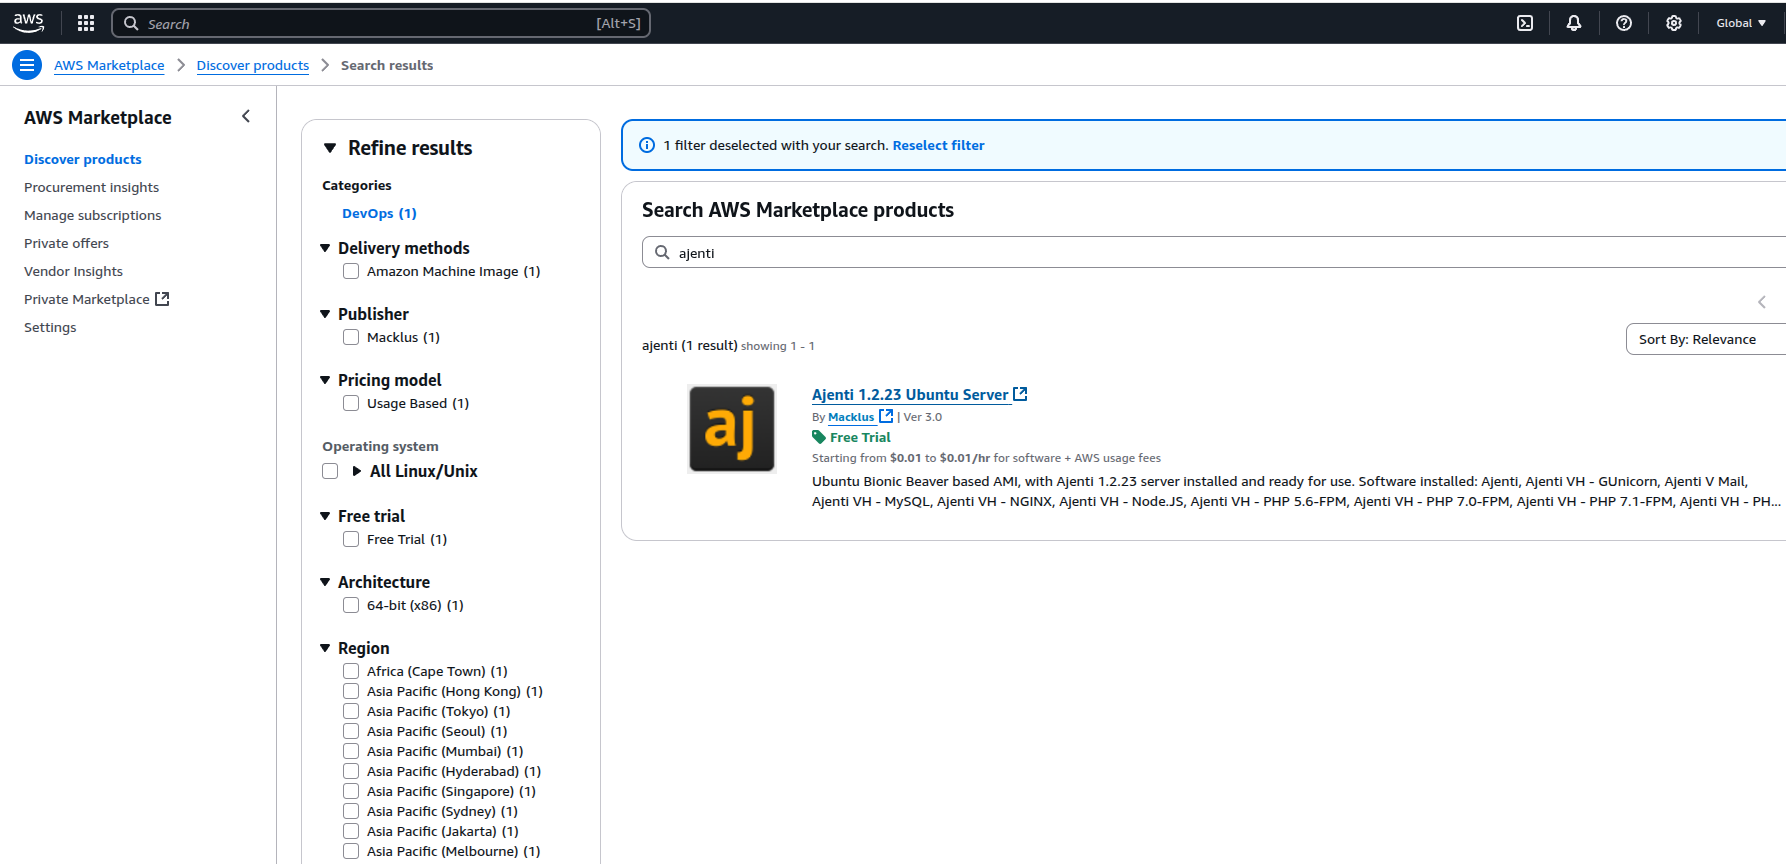Click the info icon in the filter notice
This screenshot has width=1786, height=864.
(x=647, y=145)
